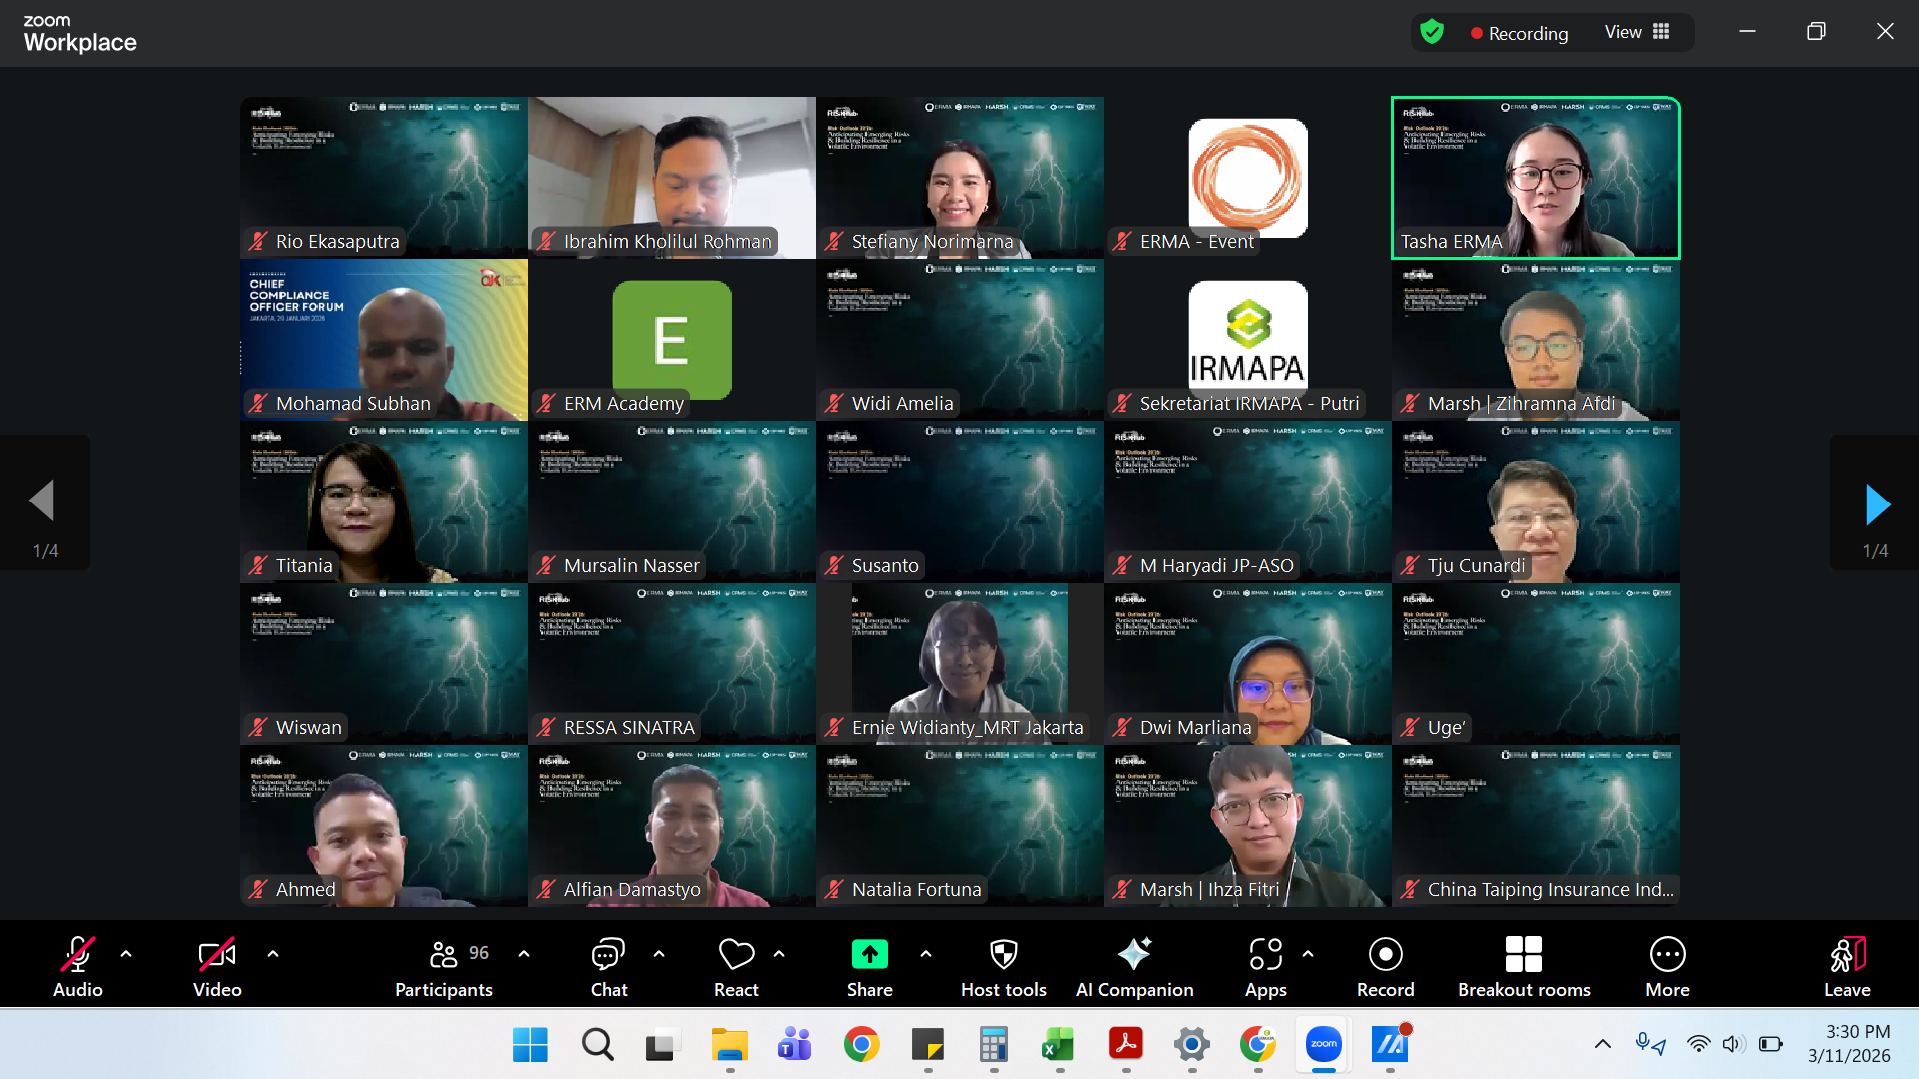Open the Apps menu icon

point(1265,965)
